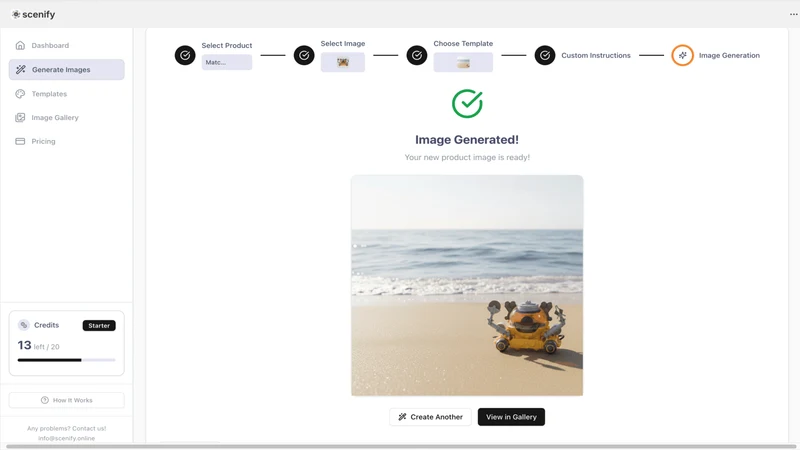Viewport: 800px width, 450px height.
Task: Click the Choose Template step checkmark circle
Action: (417, 55)
